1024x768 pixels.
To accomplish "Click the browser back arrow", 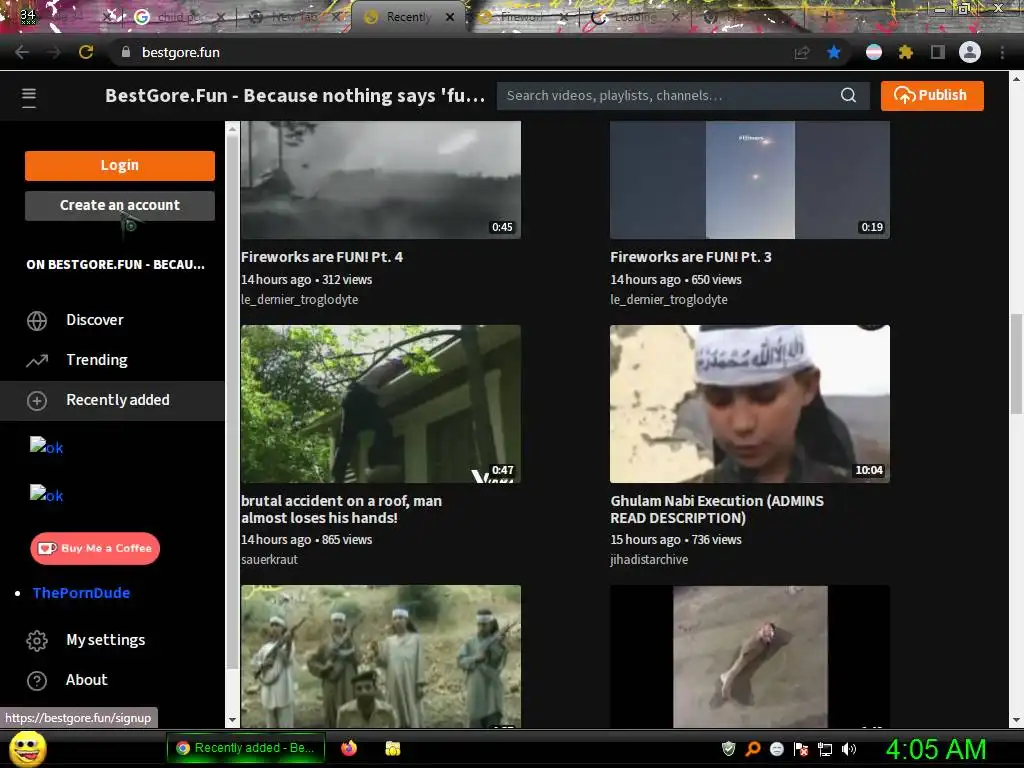I will 22,52.
